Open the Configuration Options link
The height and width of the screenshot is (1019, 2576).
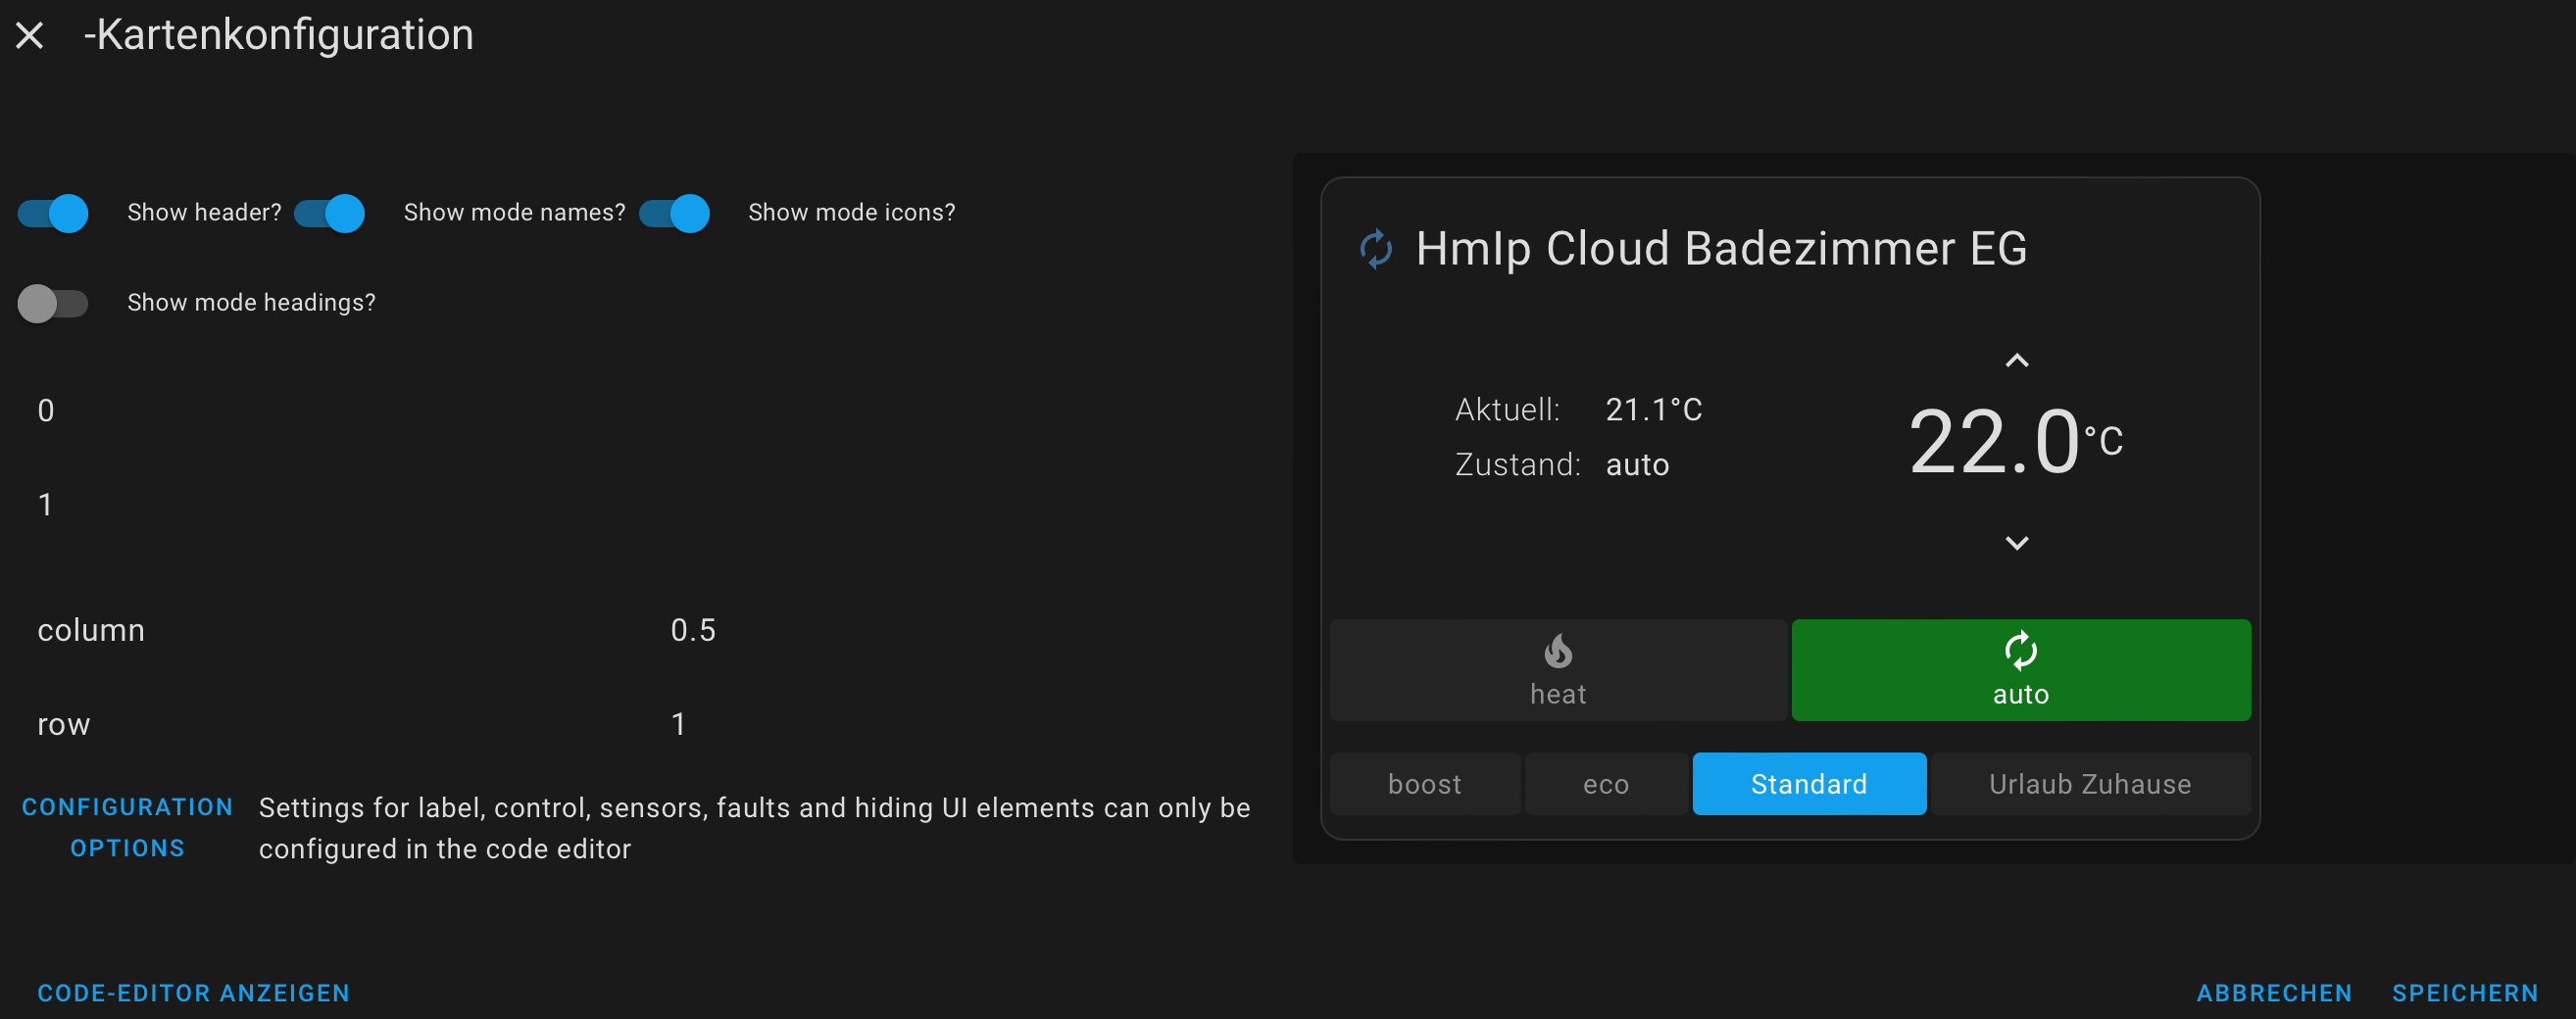click(x=128, y=827)
